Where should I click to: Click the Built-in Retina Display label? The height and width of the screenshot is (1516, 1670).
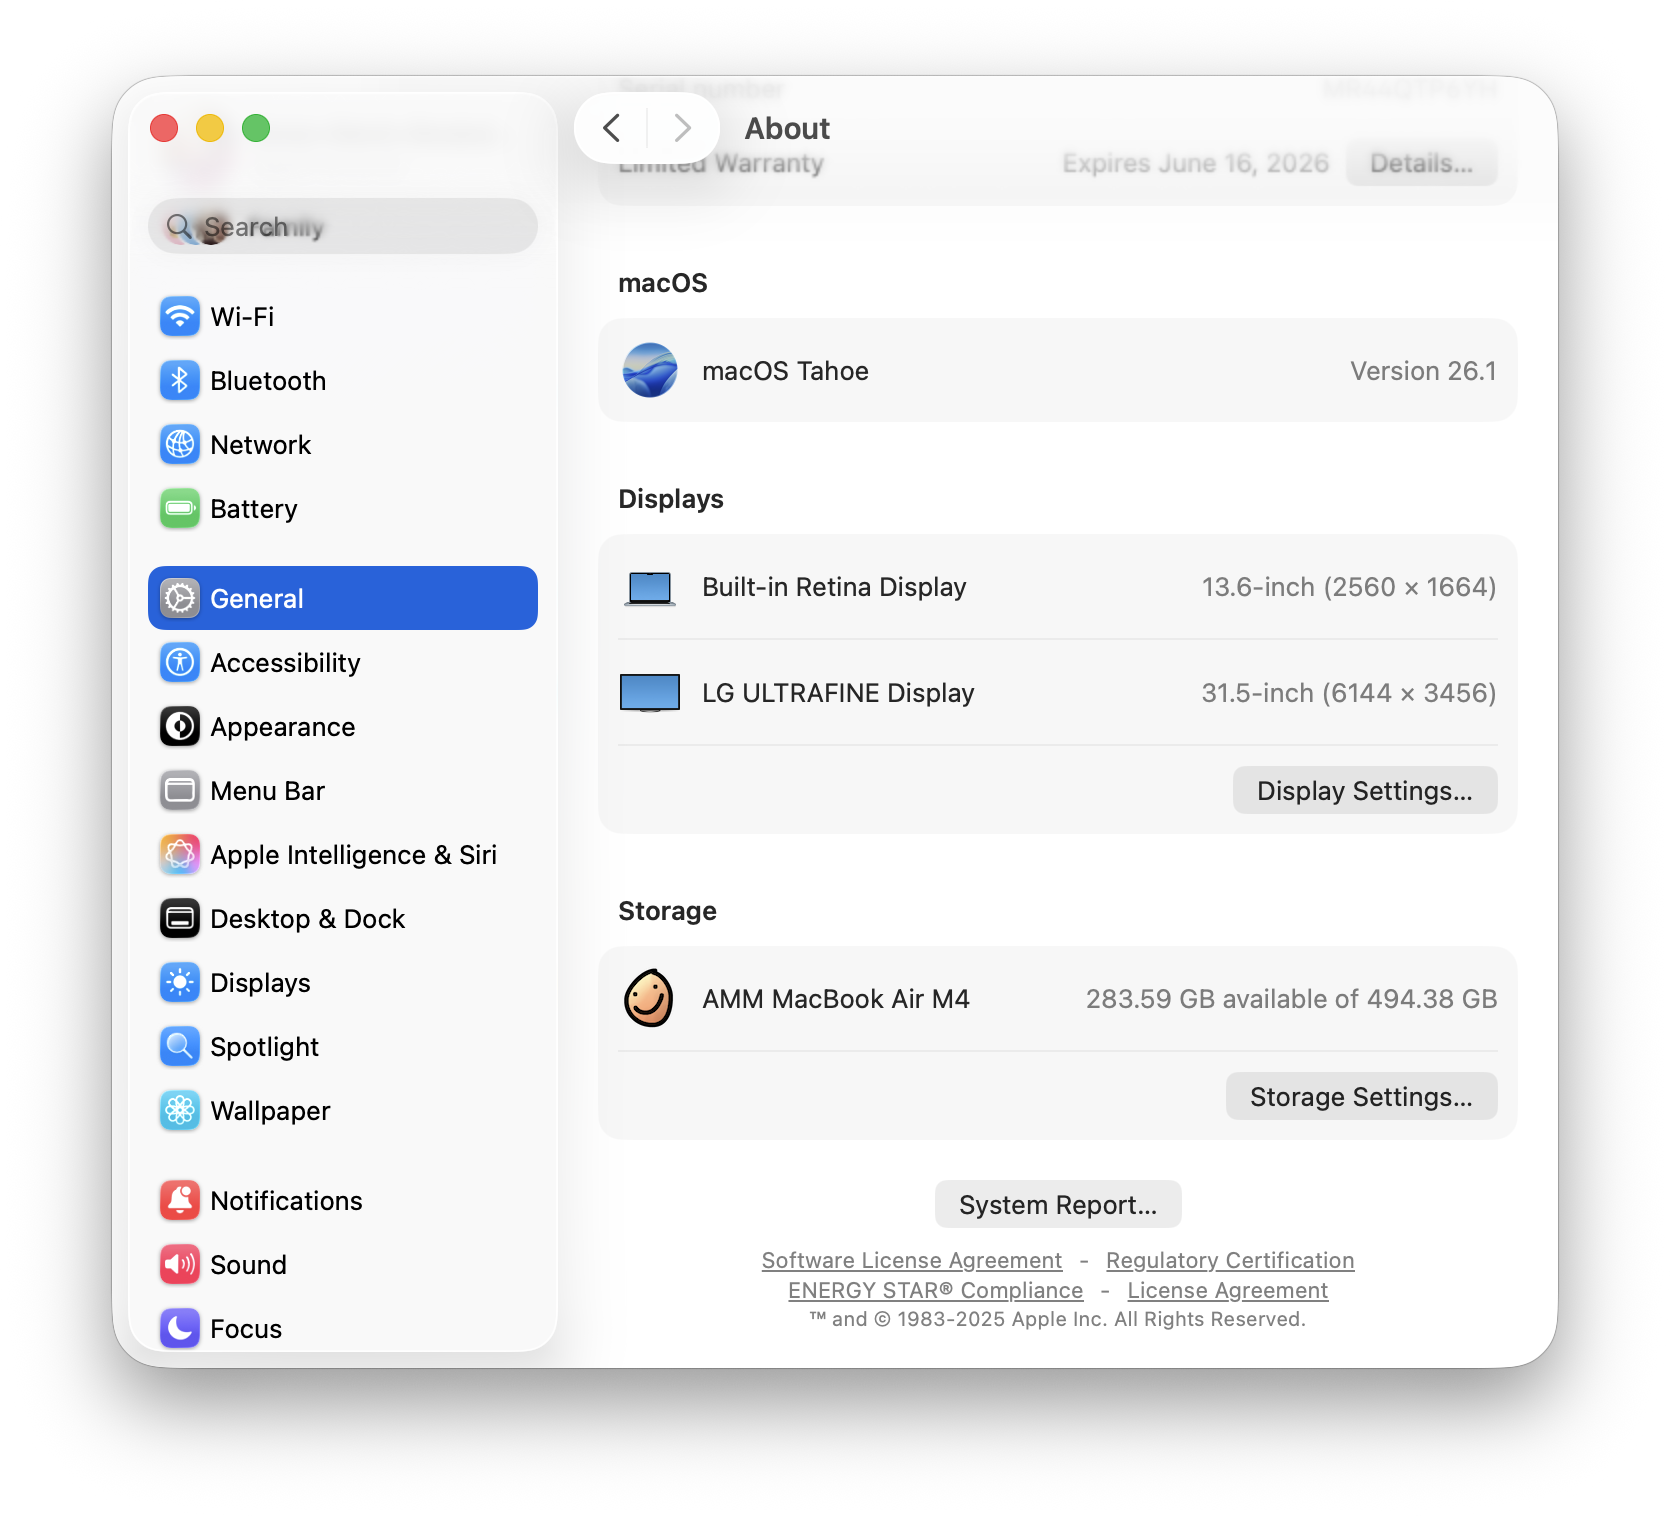click(x=834, y=587)
